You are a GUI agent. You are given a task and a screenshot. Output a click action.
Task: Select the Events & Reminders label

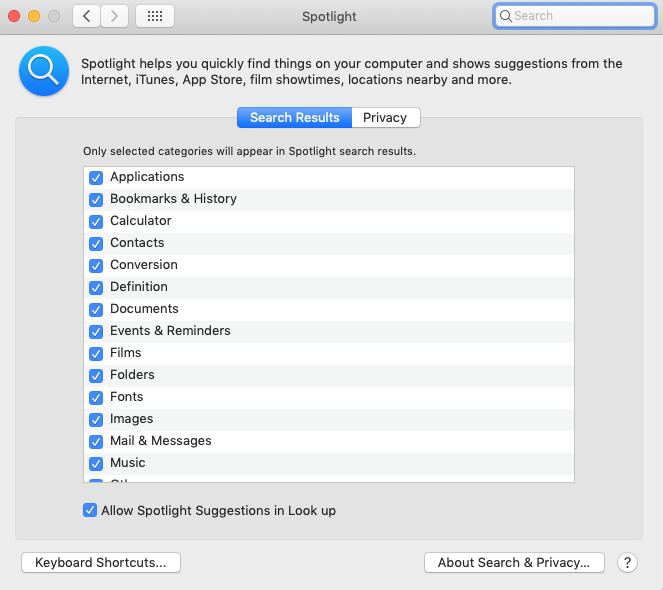pyautogui.click(x=170, y=331)
